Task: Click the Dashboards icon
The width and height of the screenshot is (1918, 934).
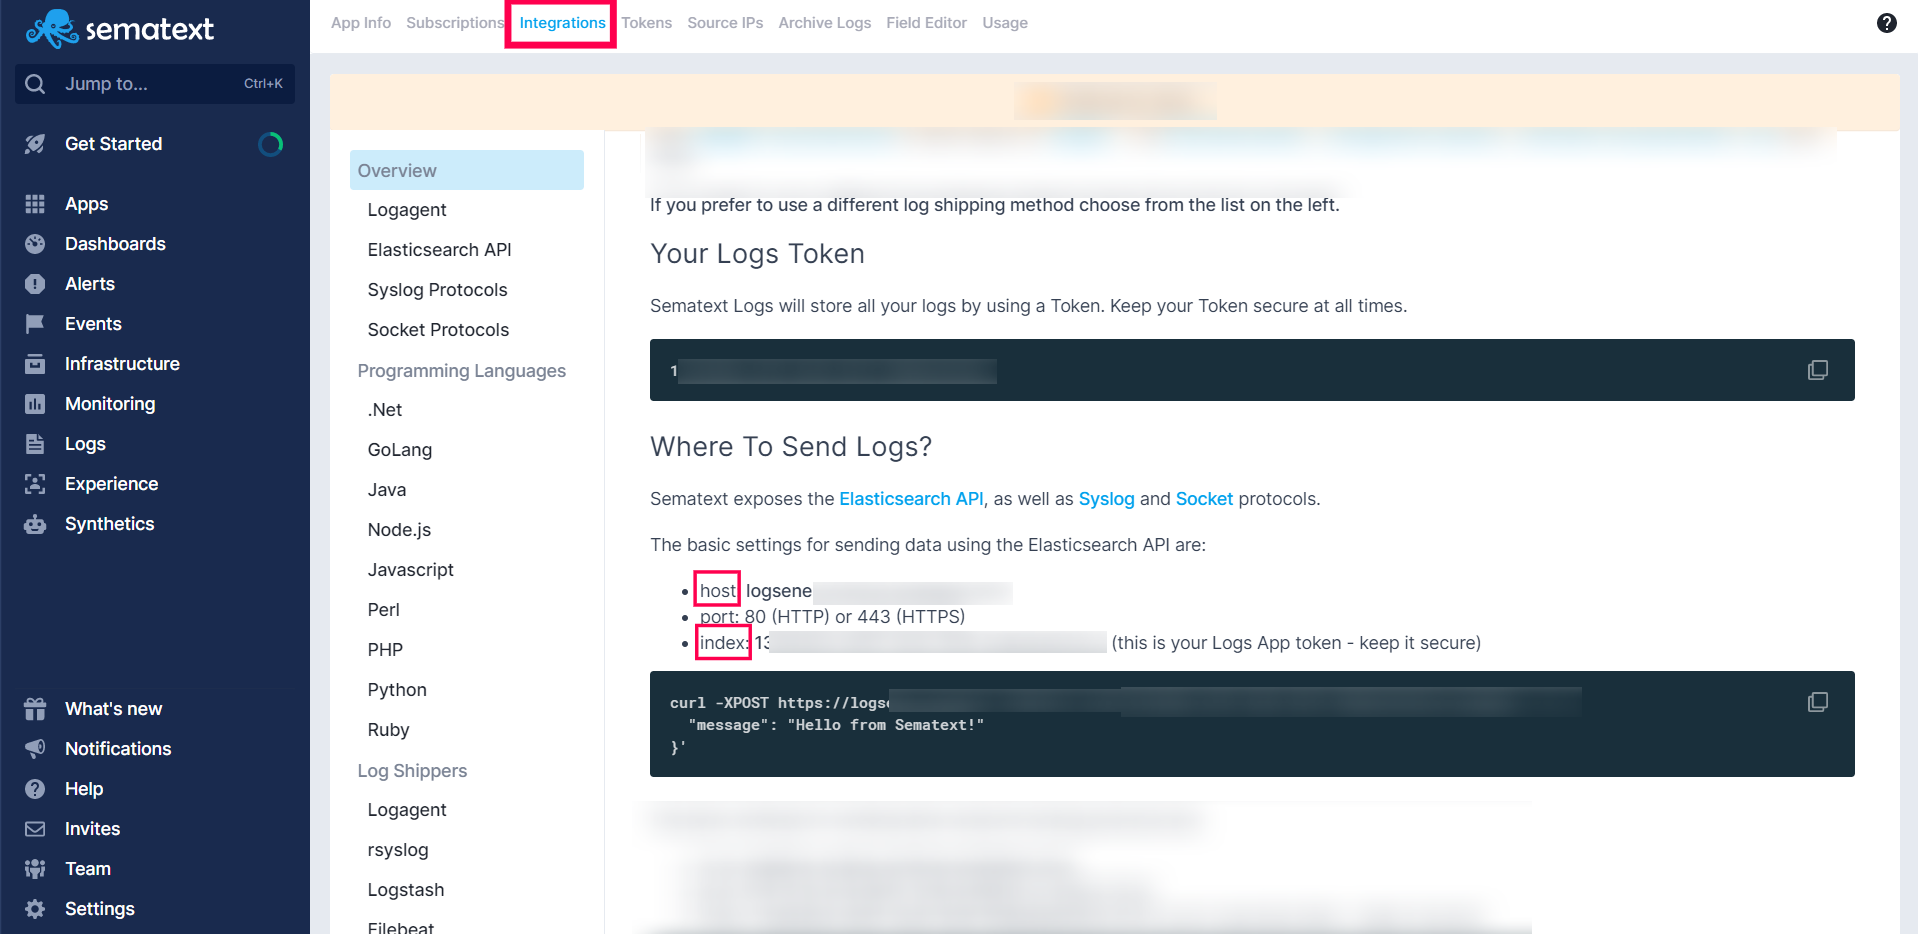Action: 35,244
